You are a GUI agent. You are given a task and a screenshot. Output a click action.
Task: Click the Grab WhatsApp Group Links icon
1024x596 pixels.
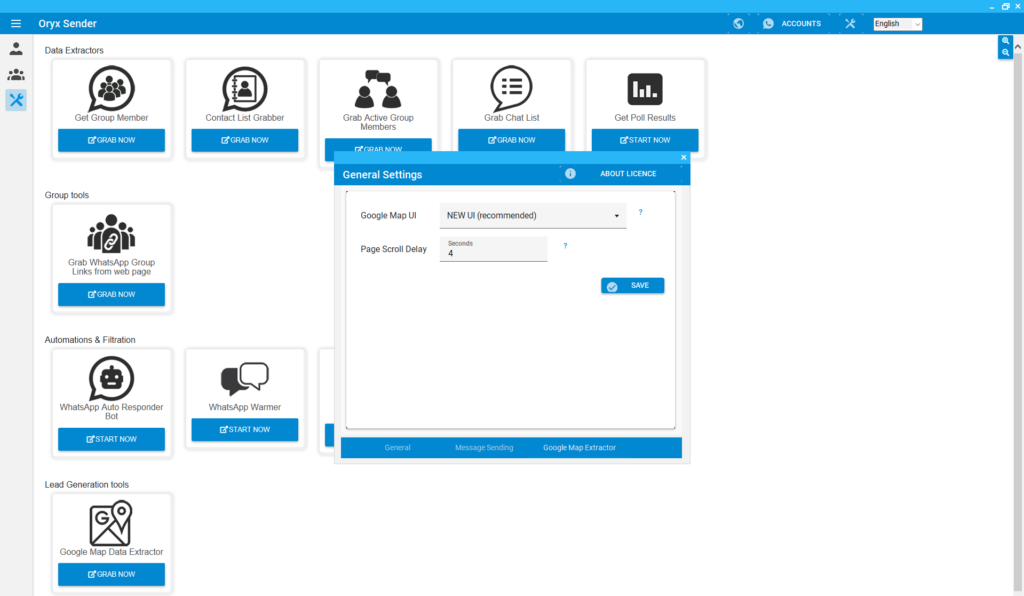click(112, 233)
